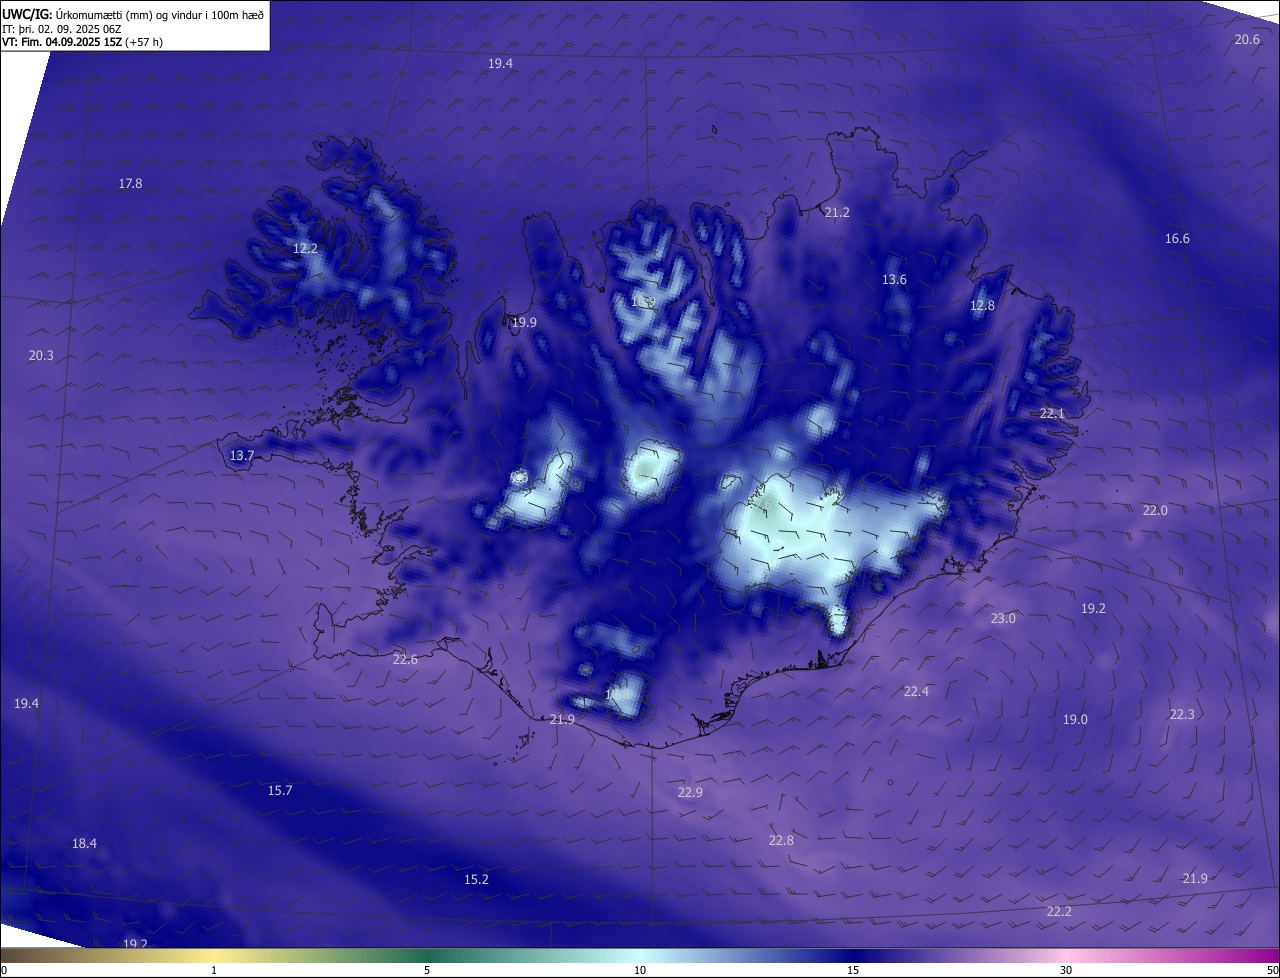Click the 12.2 value over the Westfjords
This screenshot has width=1280, height=978.
305,249
